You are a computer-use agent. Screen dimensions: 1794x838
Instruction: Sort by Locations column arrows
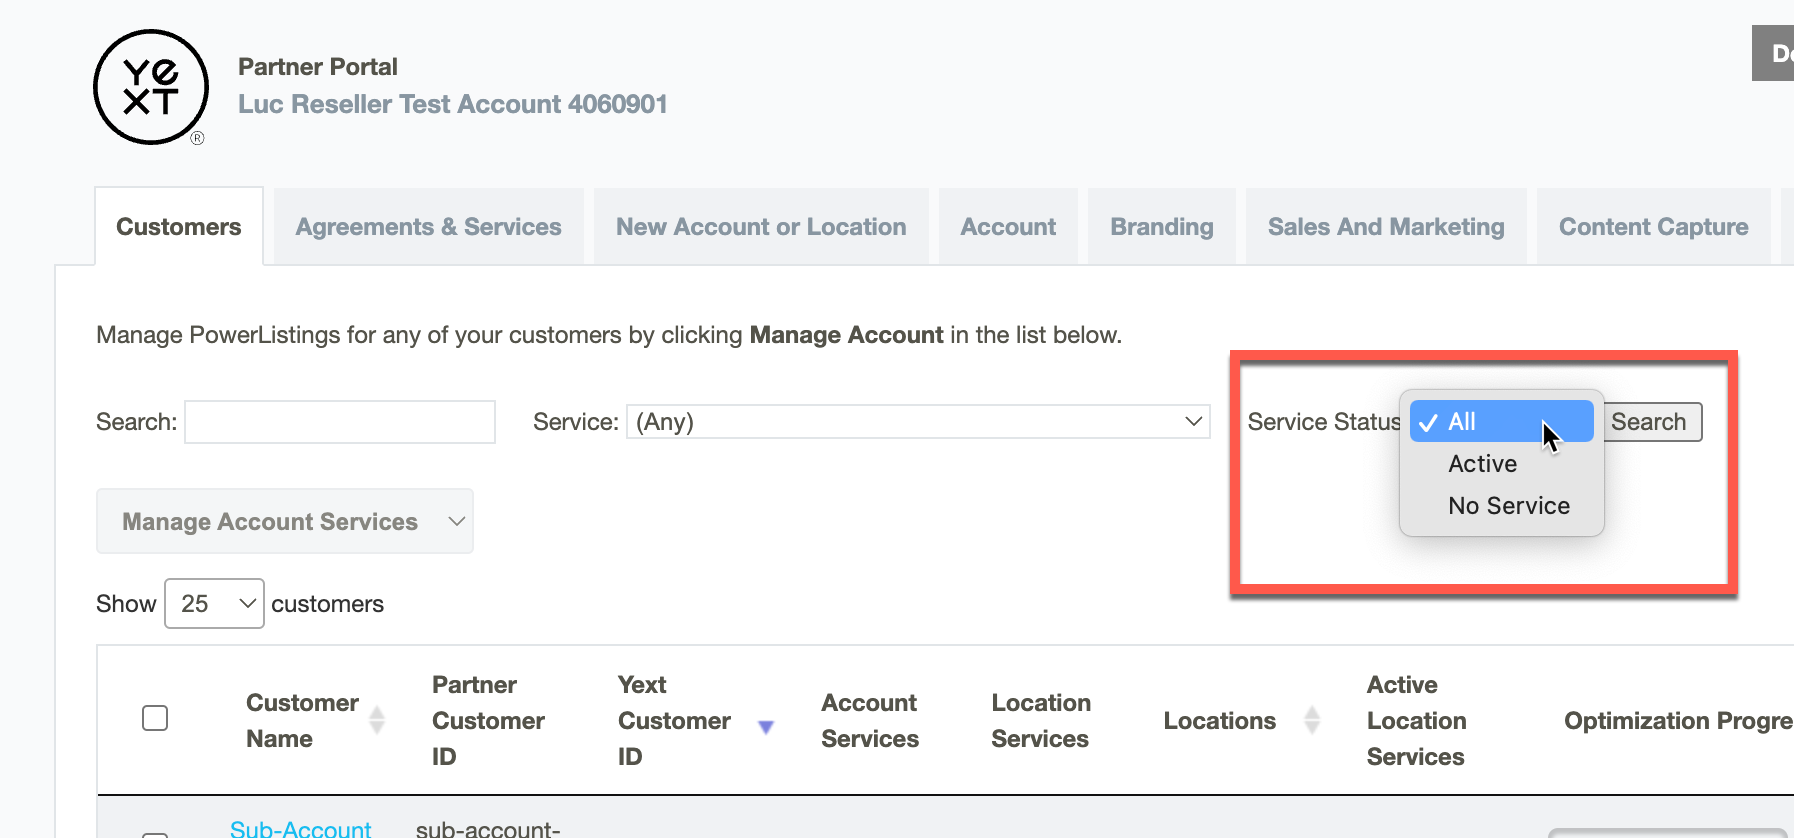coord(1313,720)
